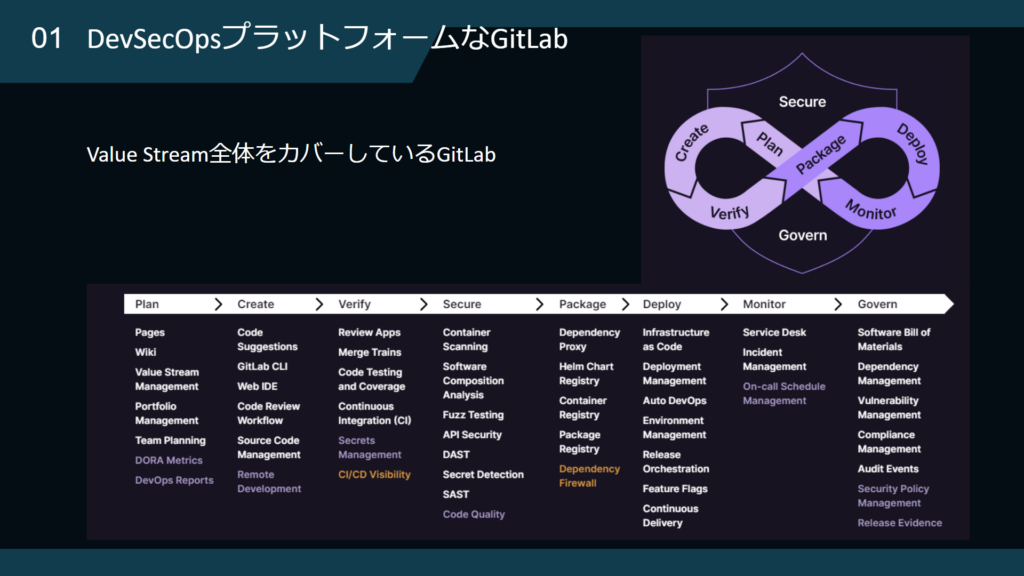Select "Merge Trains"
The height and width of the screenshot is (576, 1024).
370,352
